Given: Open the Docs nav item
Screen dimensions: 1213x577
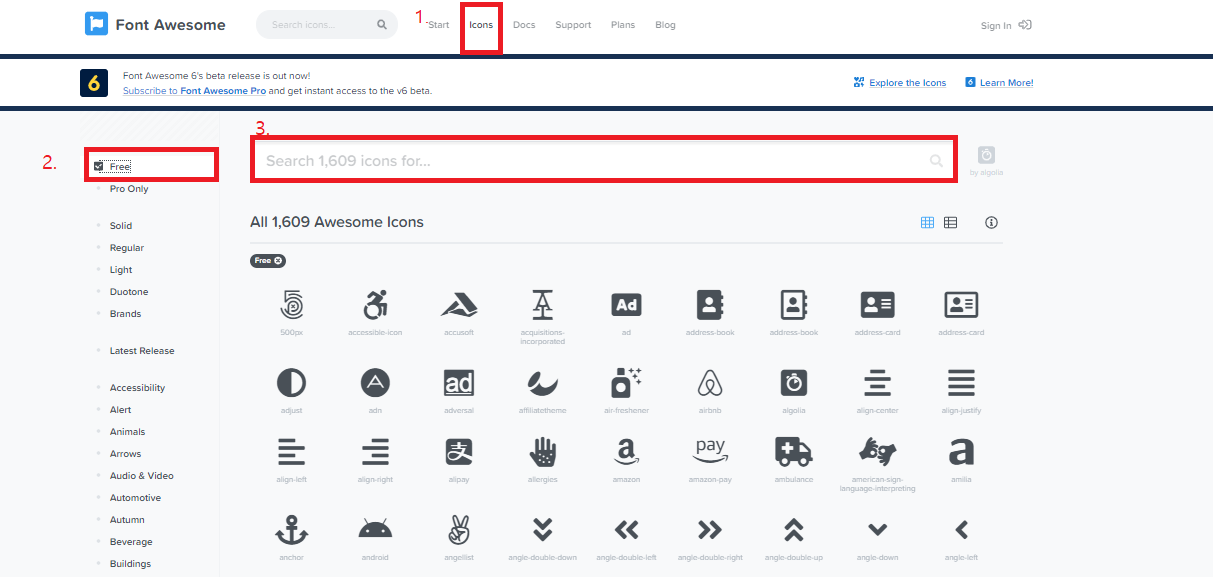Looking at the screenshot, I should [x=524, y=25].
